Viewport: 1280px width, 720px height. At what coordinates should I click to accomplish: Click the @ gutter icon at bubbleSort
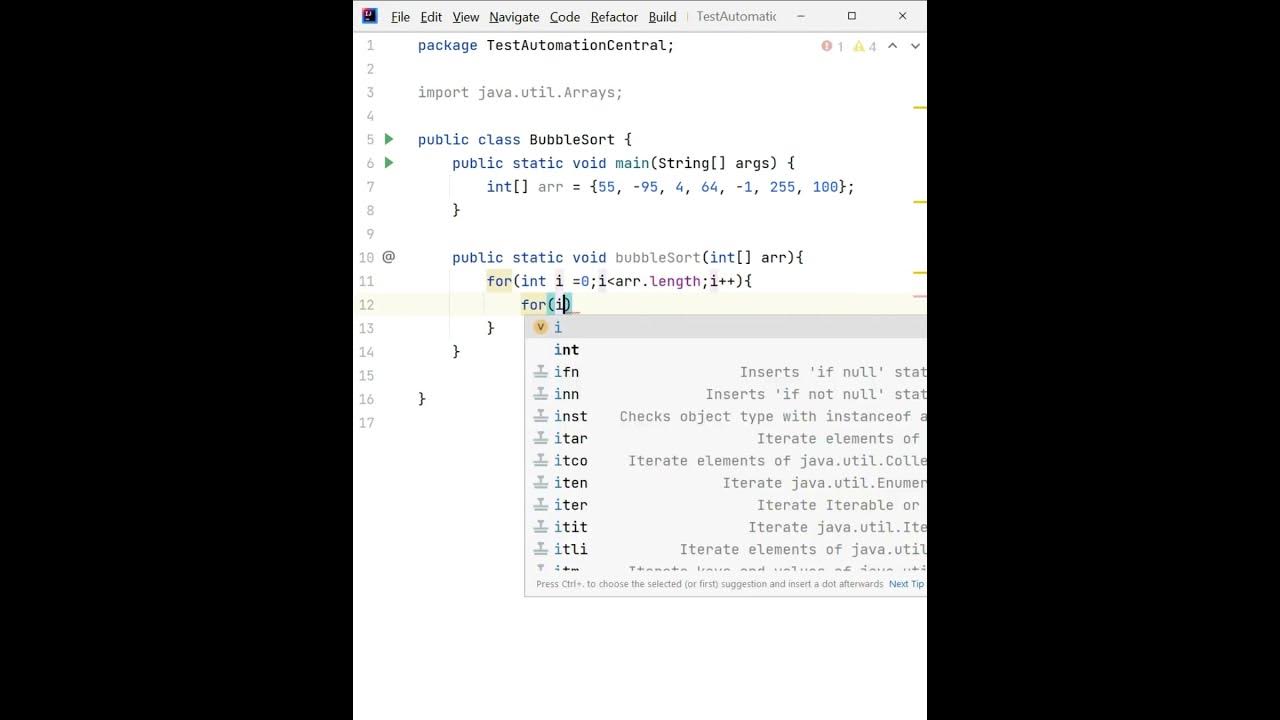pyautogui.click(x=389, y=257)
